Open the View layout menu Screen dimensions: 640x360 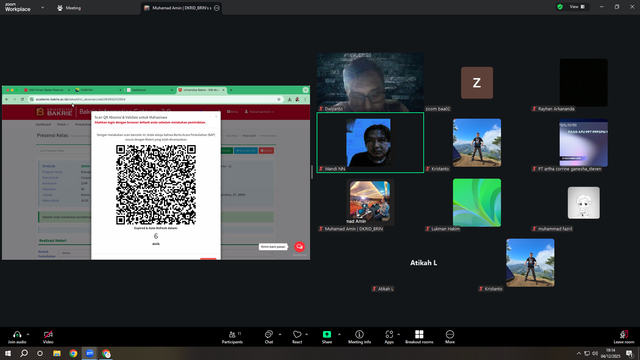pyautogui.click(x=577, y=7)
